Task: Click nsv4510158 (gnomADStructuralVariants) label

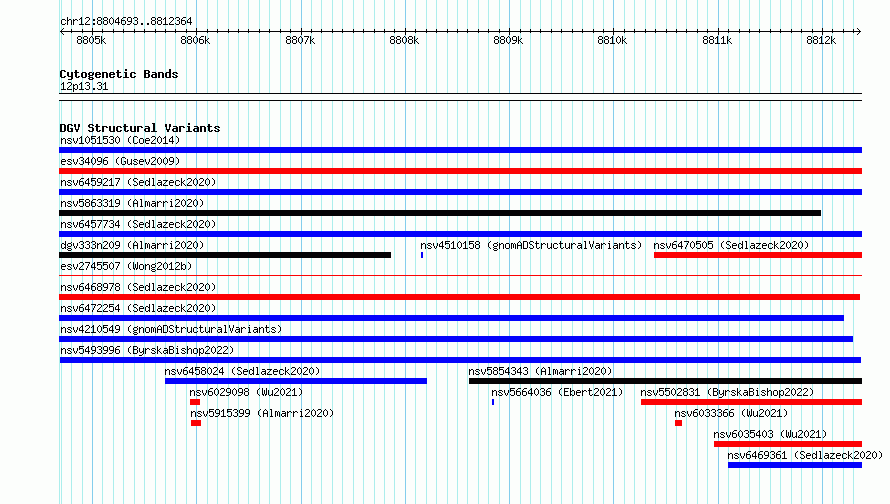Action: (x=531, y=245)
